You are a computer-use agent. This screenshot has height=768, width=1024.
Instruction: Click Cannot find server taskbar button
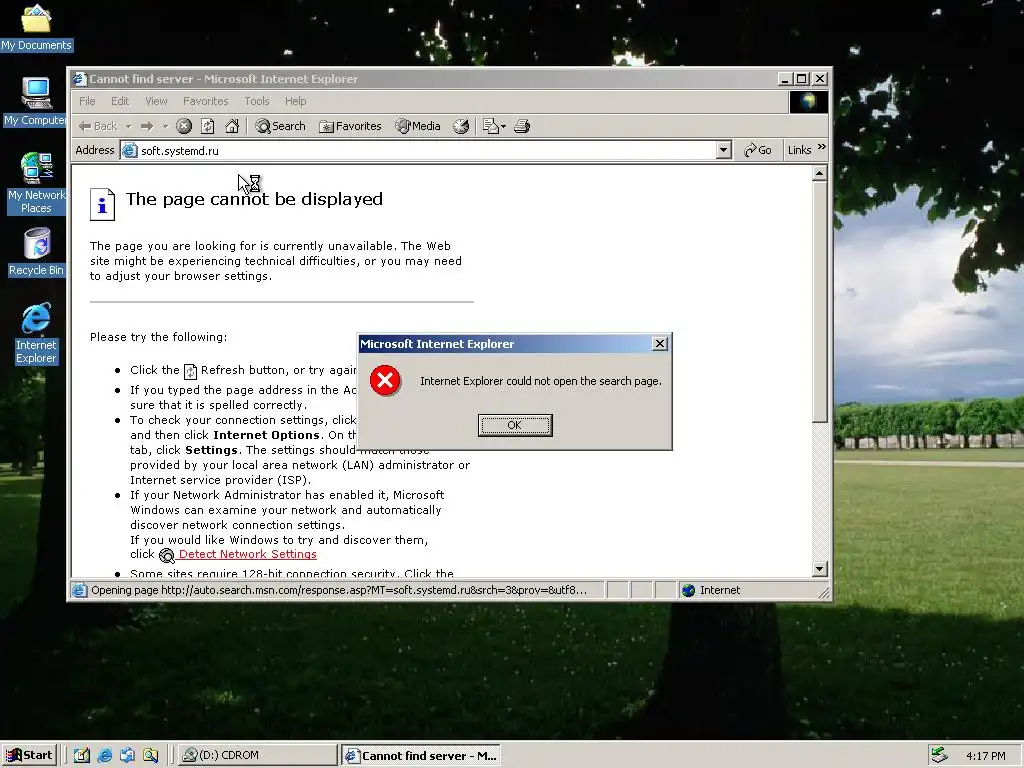[x=421, y=756]
